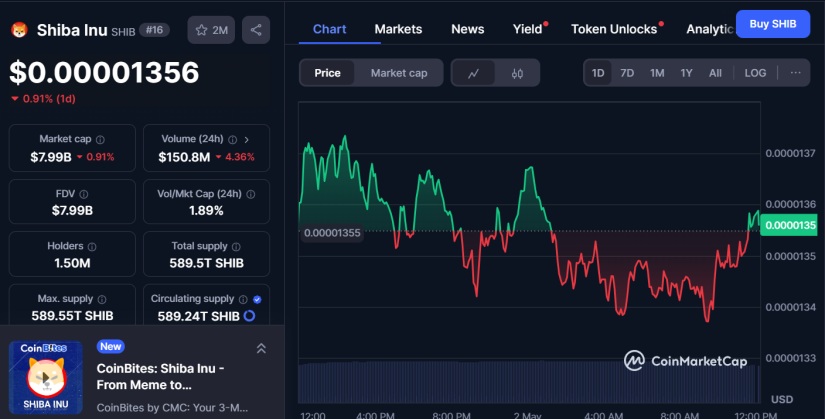825x419 pixels.
Task: Click the New badge on CoinBites
Action: (110, 346)
